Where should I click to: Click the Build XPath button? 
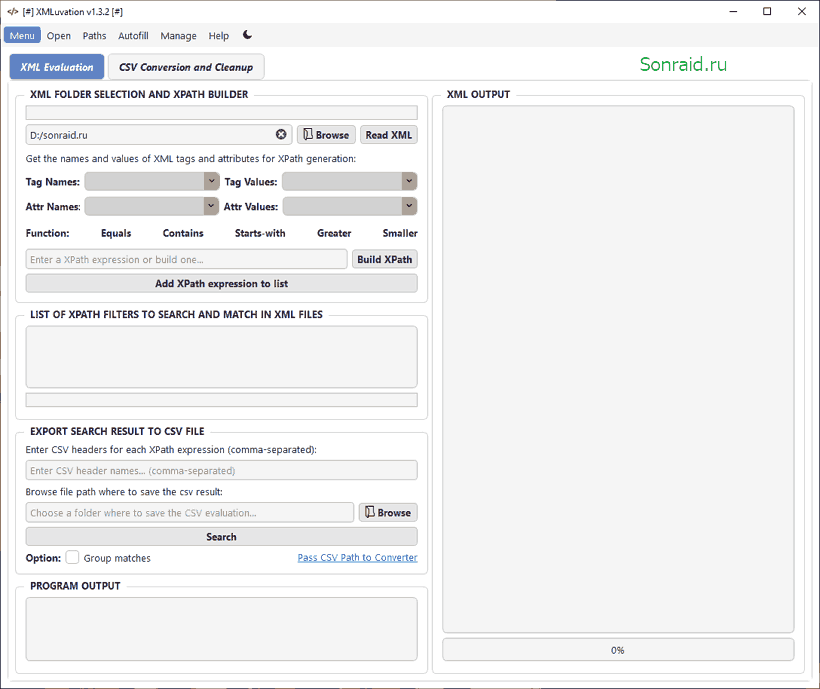(384, 259)
